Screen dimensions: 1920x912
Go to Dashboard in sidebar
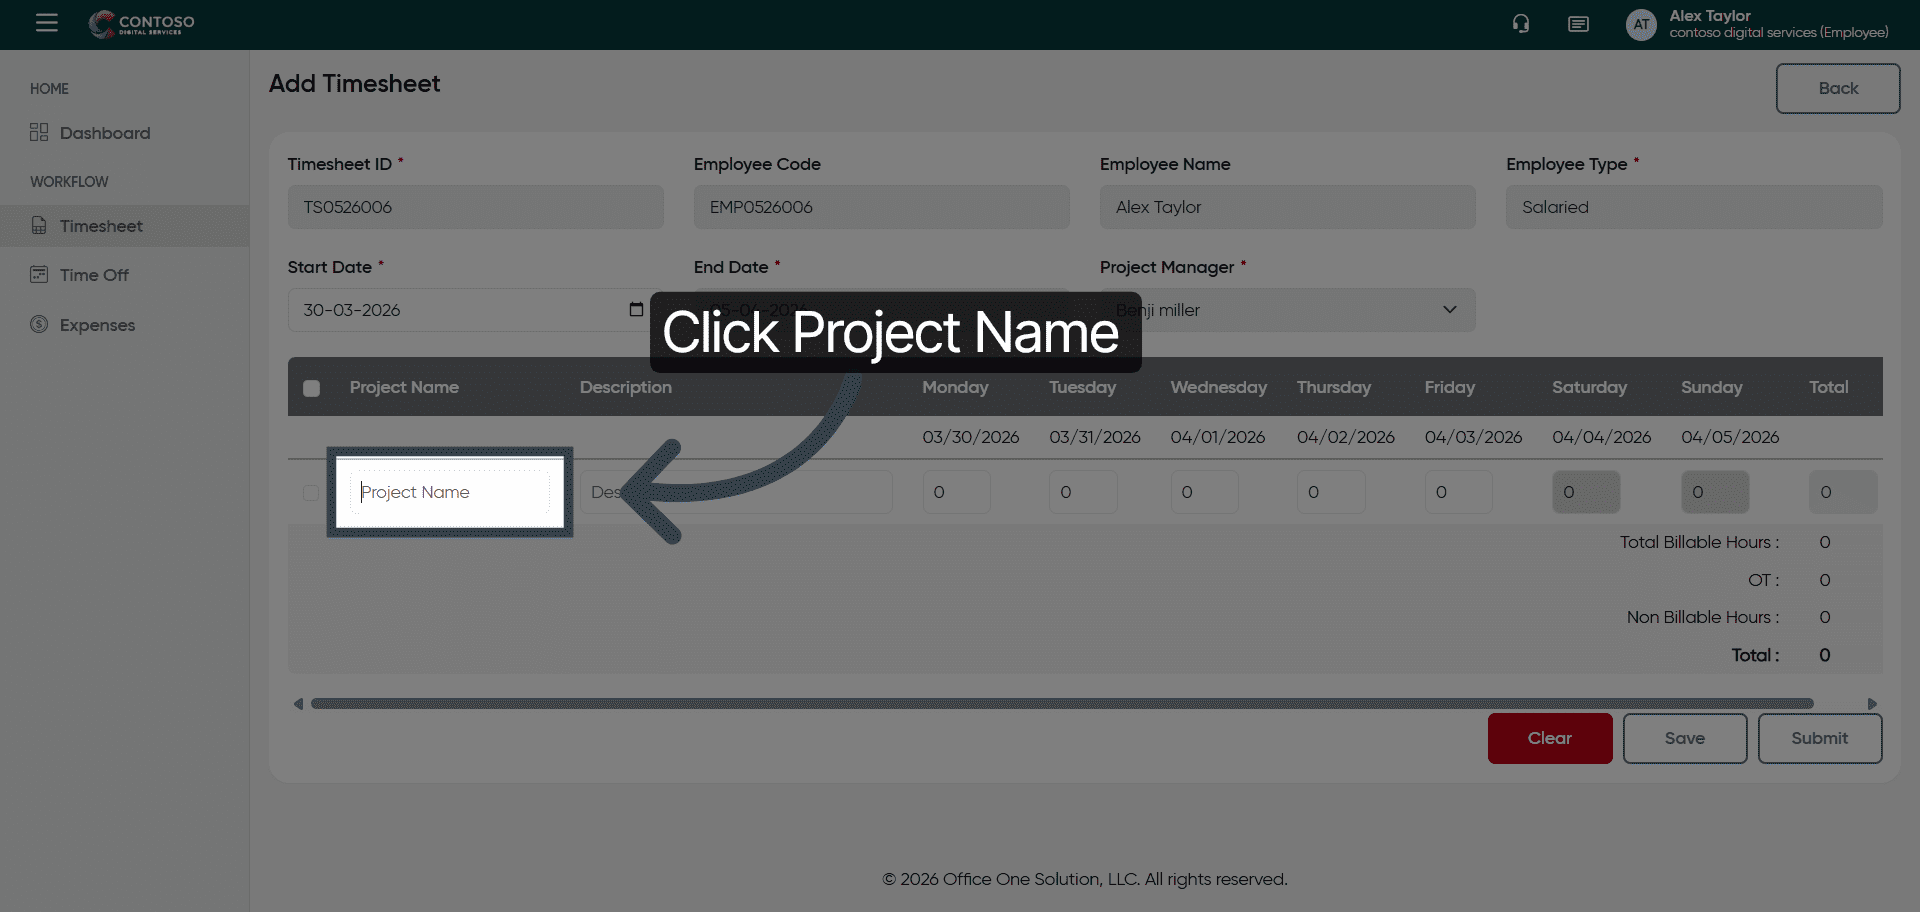click(x=104, y=133)
